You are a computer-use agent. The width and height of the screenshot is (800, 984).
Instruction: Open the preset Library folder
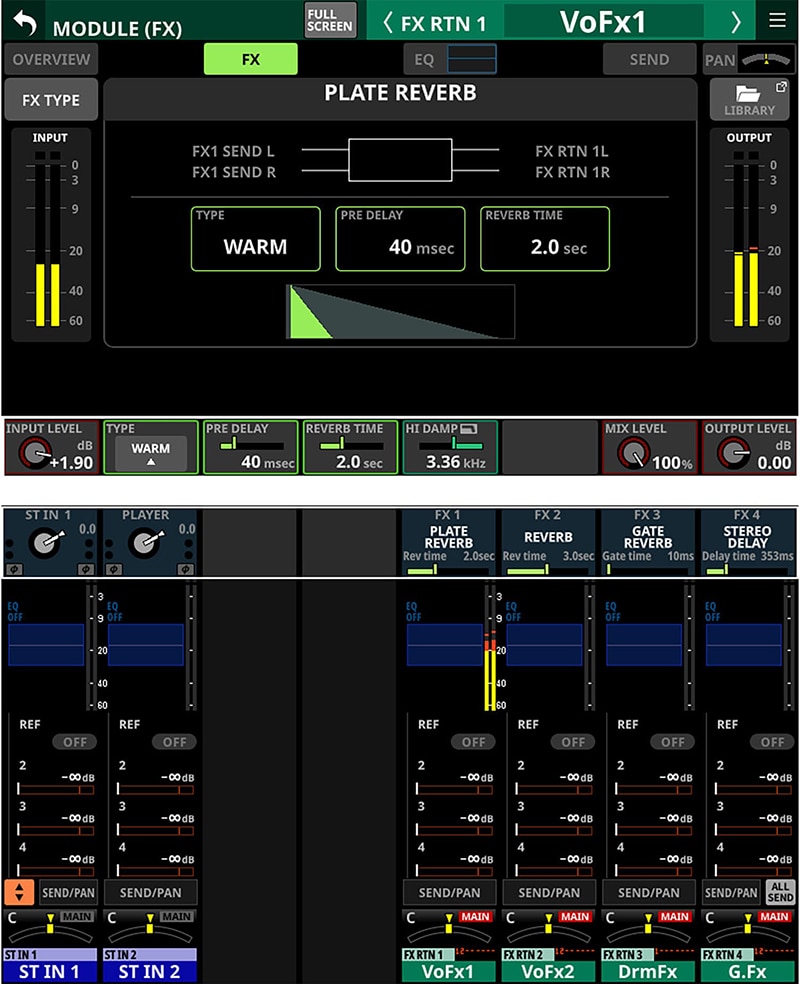click(748, 100)
